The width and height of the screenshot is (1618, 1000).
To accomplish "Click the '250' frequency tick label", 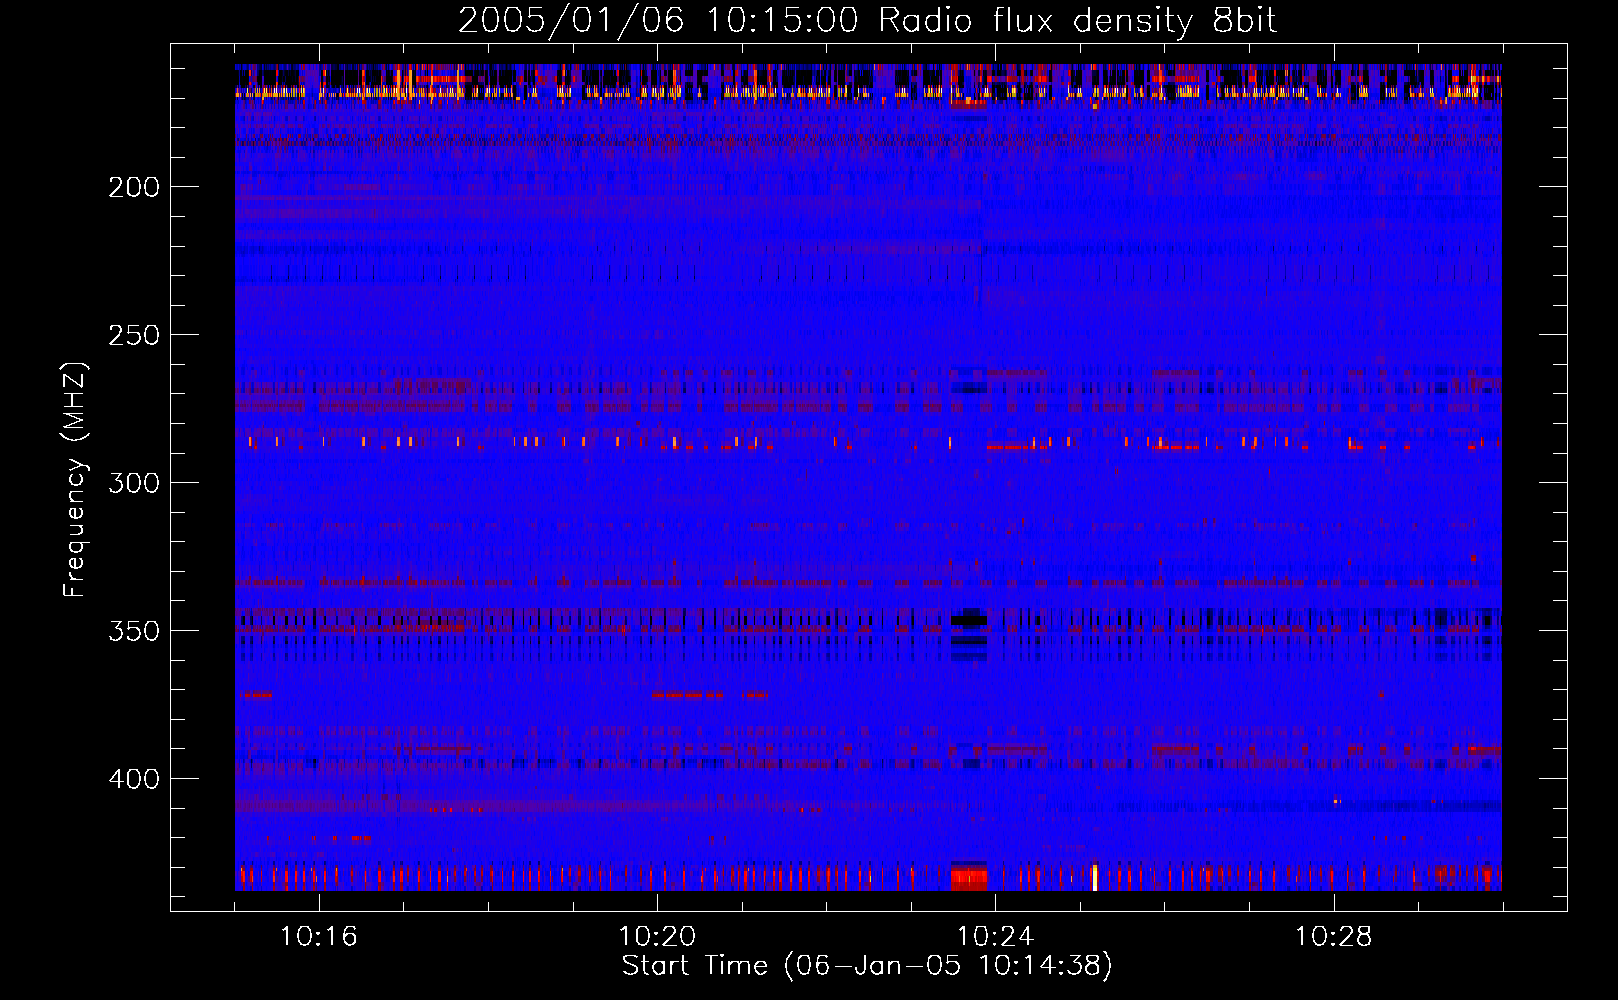I will click(x=134, y=335).
